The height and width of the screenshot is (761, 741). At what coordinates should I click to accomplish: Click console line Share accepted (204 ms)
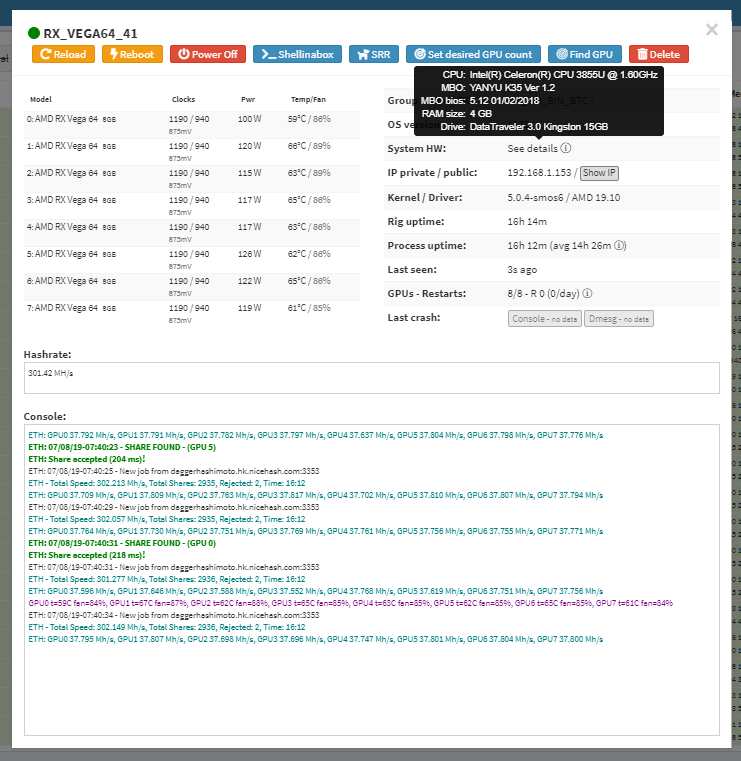click(87, 459)
